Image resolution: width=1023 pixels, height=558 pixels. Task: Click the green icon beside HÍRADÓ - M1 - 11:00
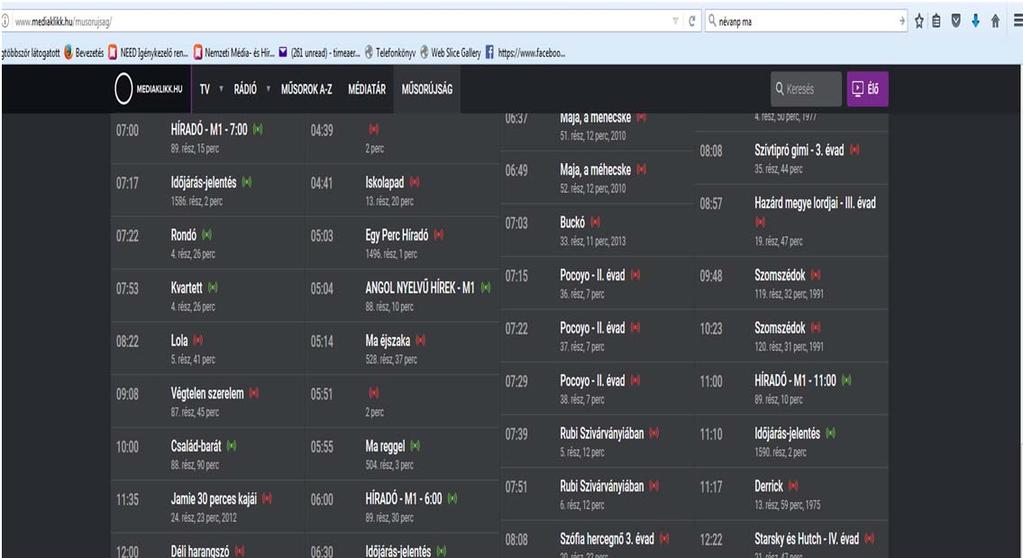point(846,380)
